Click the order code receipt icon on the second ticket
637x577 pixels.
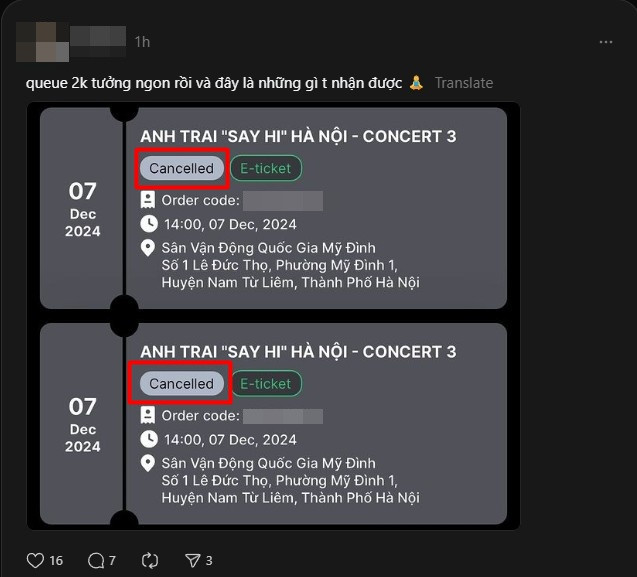149,415
